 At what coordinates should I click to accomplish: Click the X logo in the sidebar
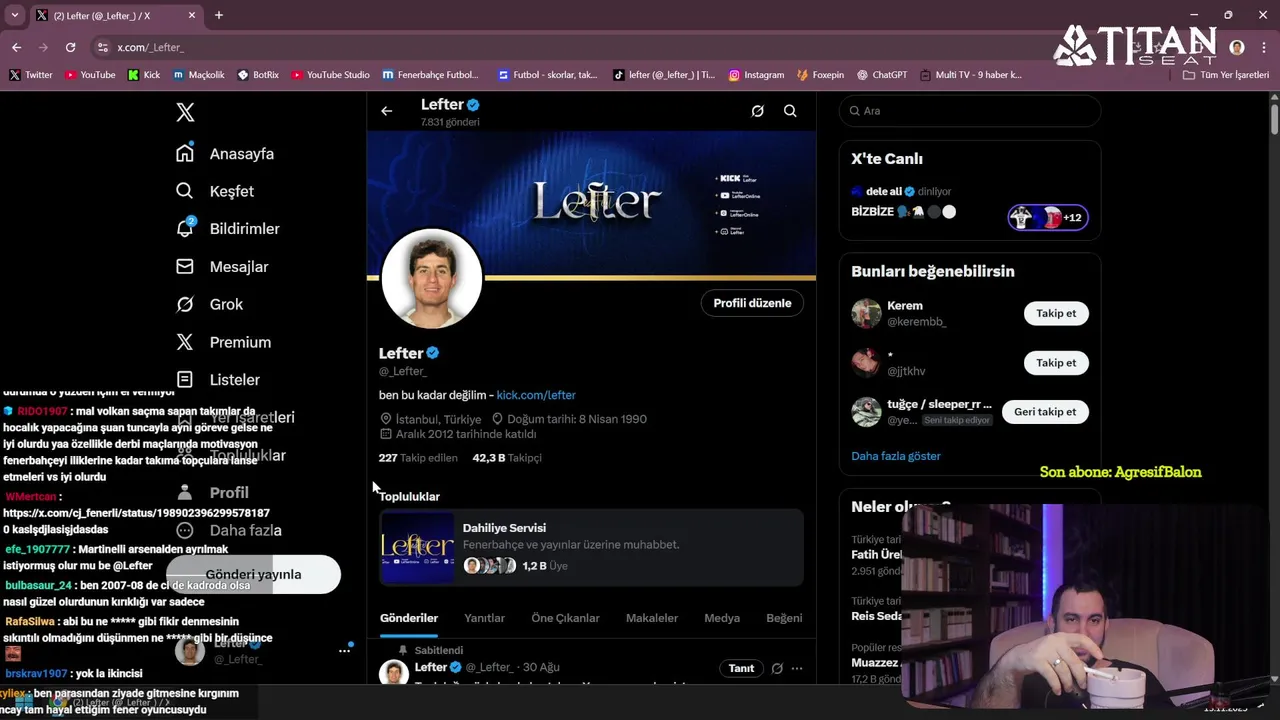(185, 112)
